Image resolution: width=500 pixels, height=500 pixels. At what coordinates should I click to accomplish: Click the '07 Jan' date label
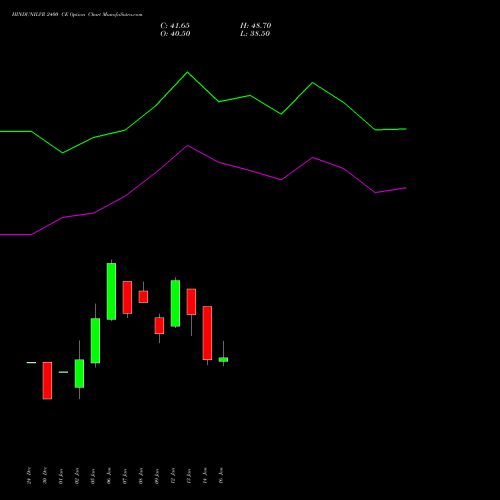125,476
